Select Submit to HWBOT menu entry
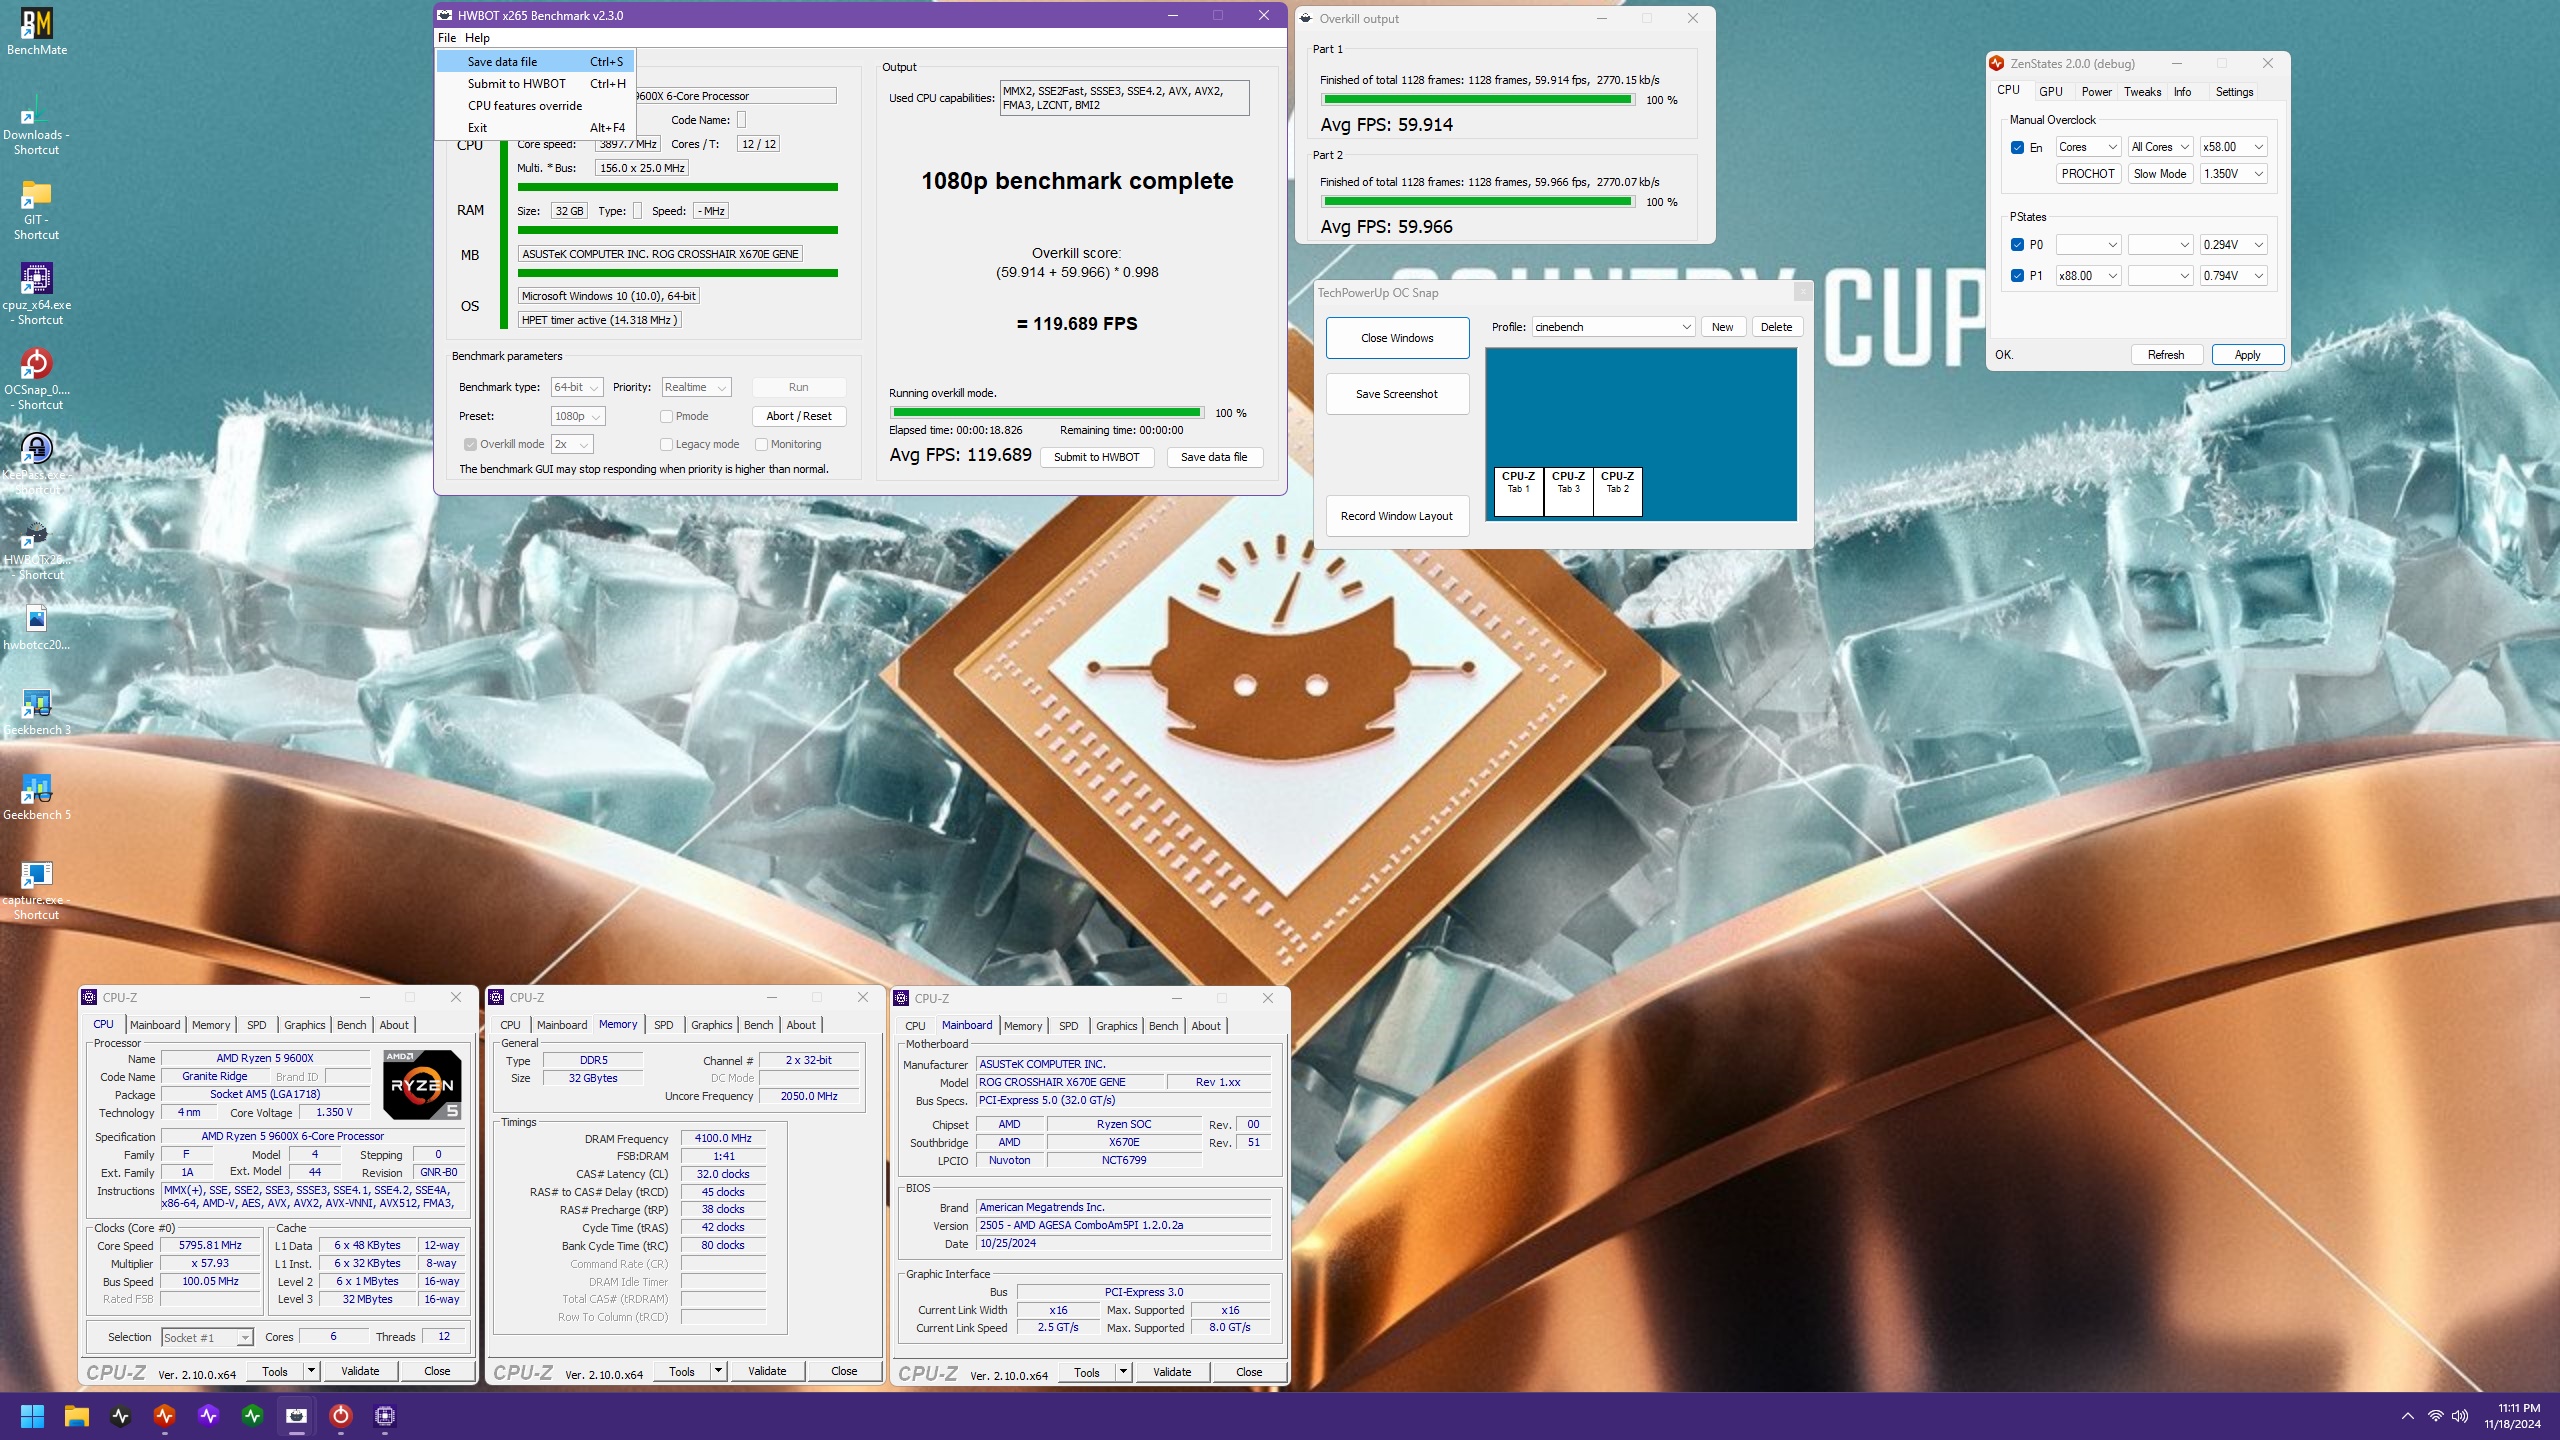The height and width of the screenshot is (1440, 2560). click(535, 84)
